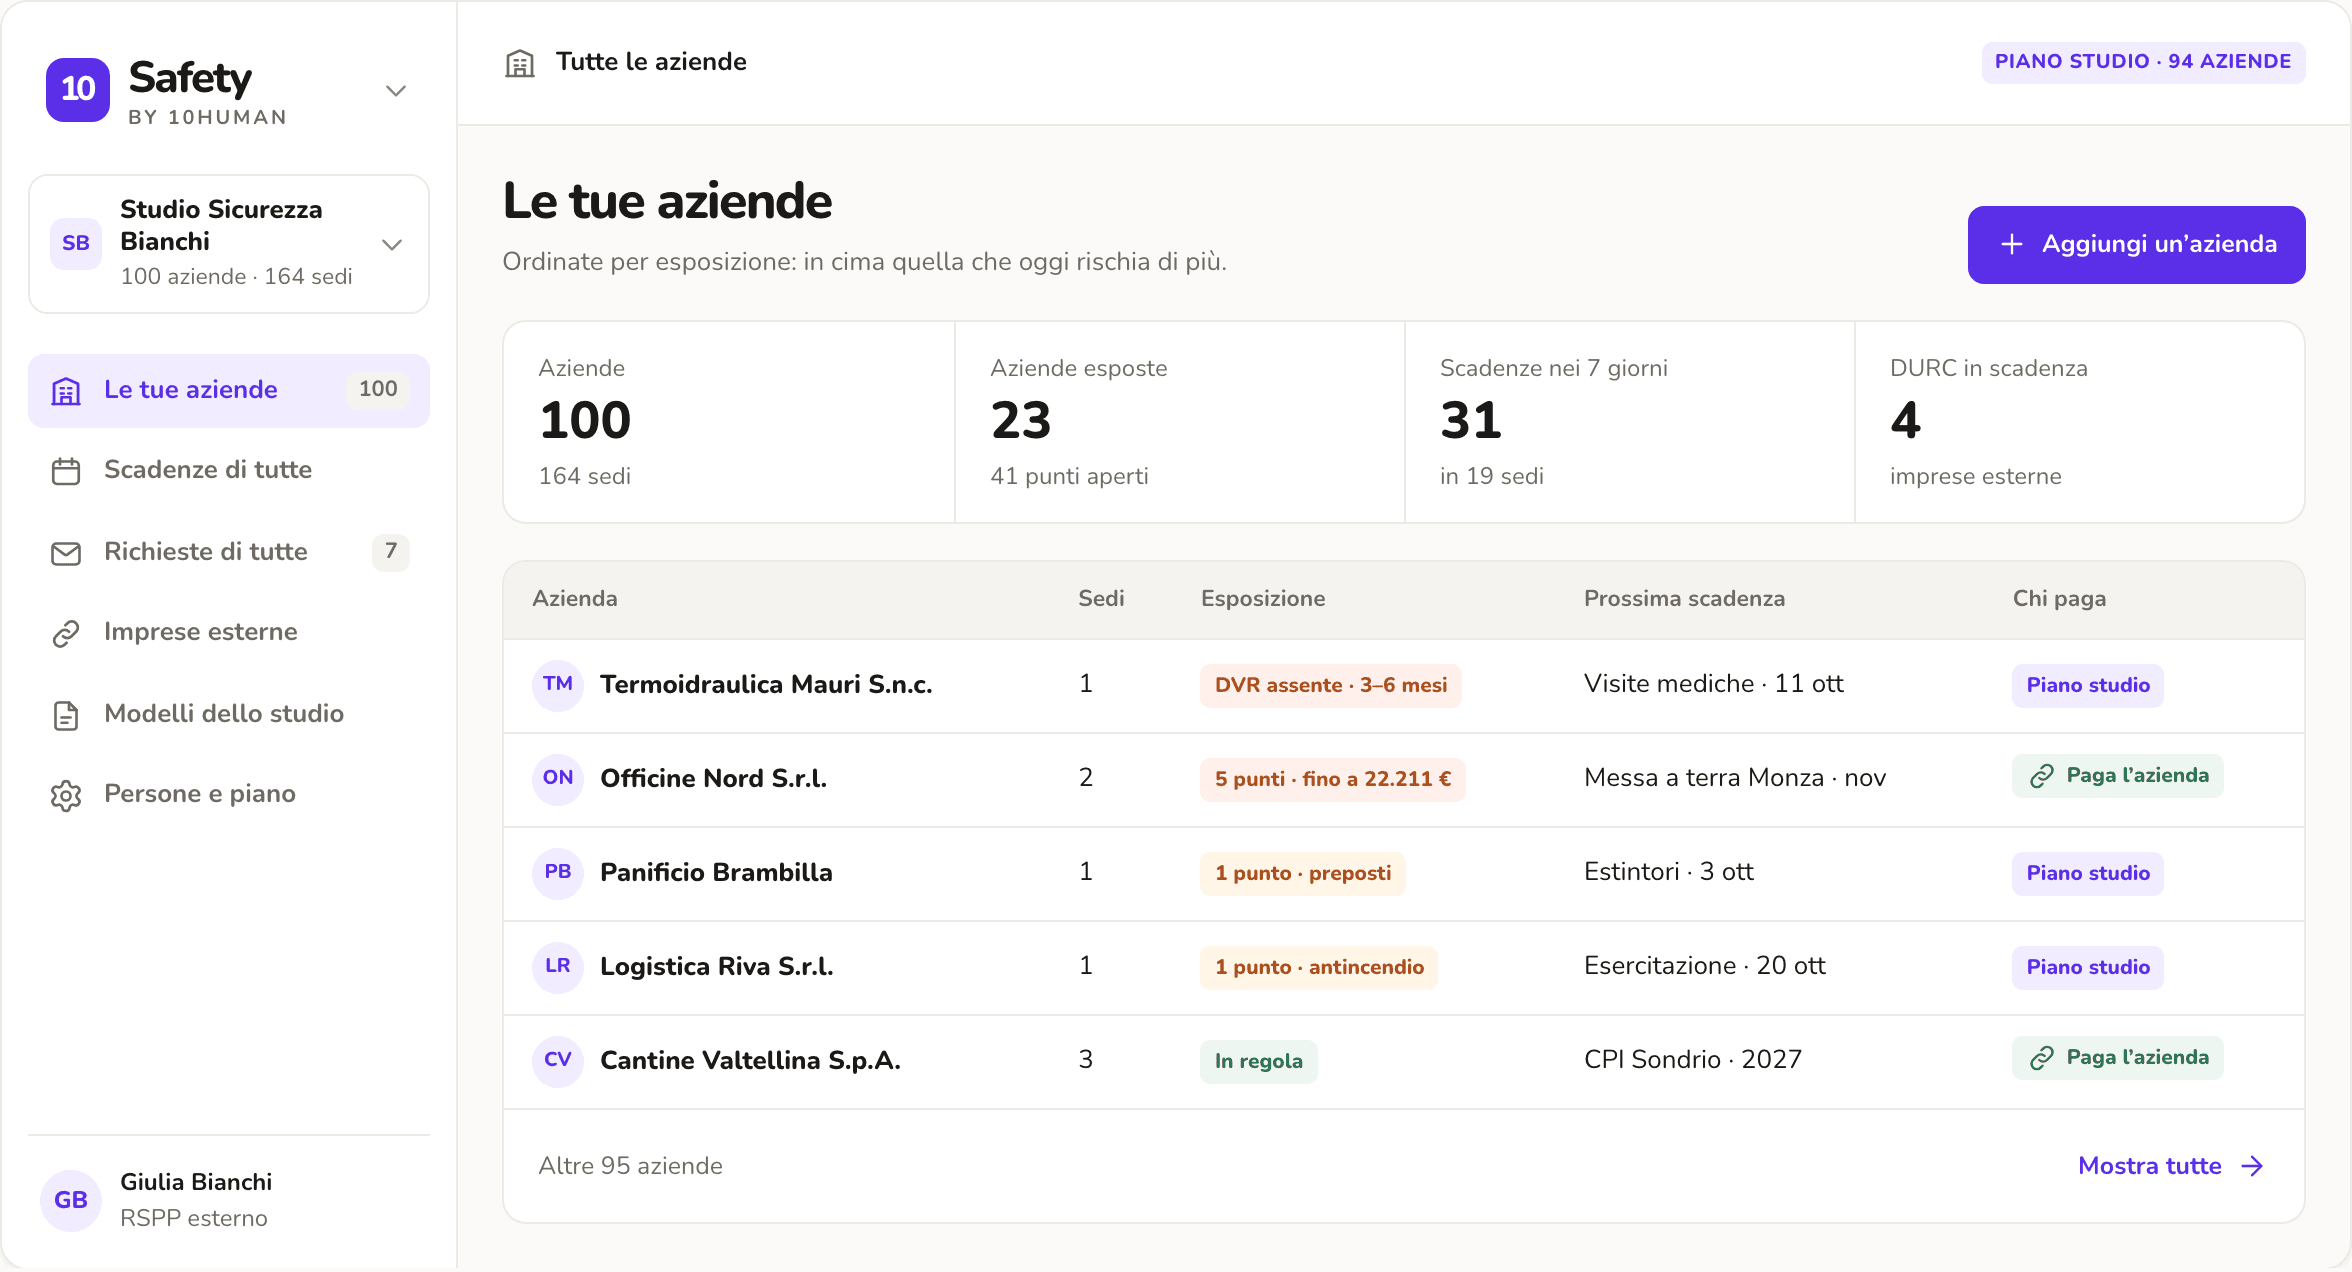Screen dimensions: 2352x1272
Task: Open Modelli dello studio page
Action: (229, 715)
